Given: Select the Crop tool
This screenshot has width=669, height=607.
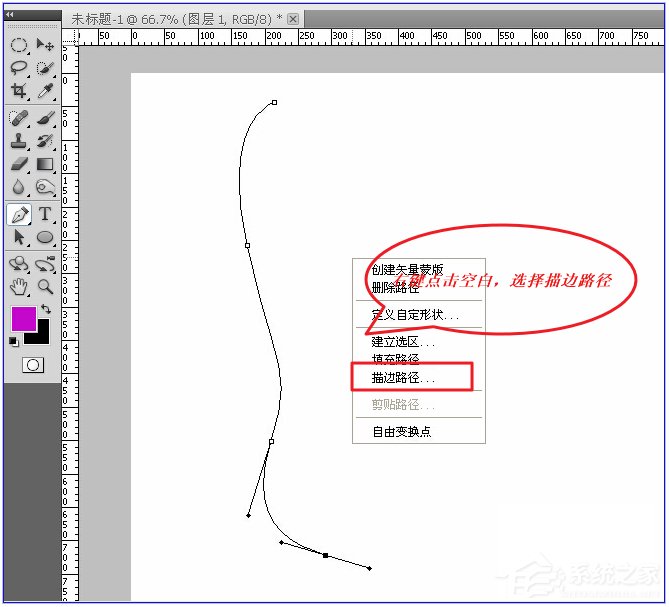Looking at the screenshot, I should click(x=18, y=90).
